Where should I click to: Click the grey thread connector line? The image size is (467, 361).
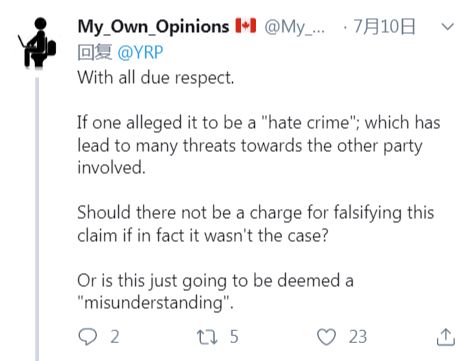point(37,218)
